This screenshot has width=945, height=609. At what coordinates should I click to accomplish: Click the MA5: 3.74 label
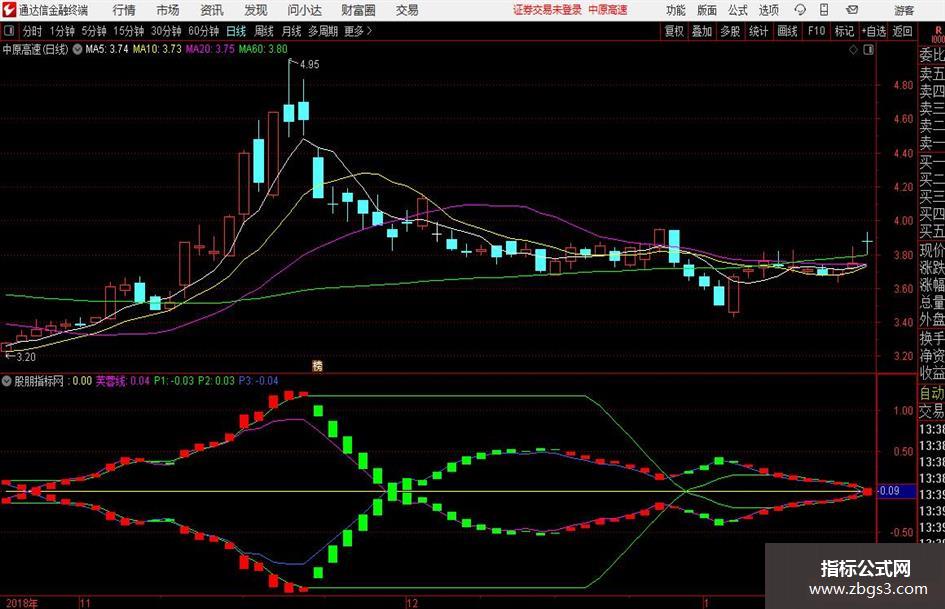(107, 49)
